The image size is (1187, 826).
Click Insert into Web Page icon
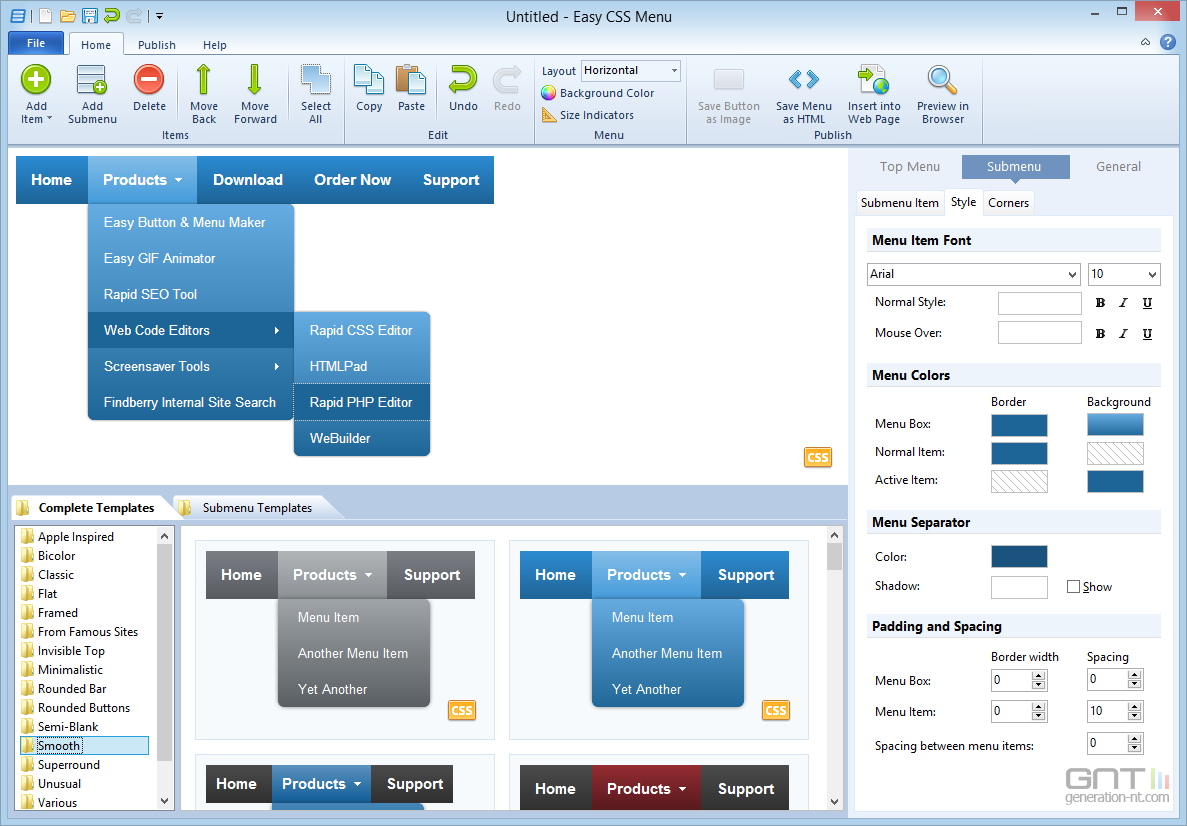pyautogui.click(x=873, y=81)
